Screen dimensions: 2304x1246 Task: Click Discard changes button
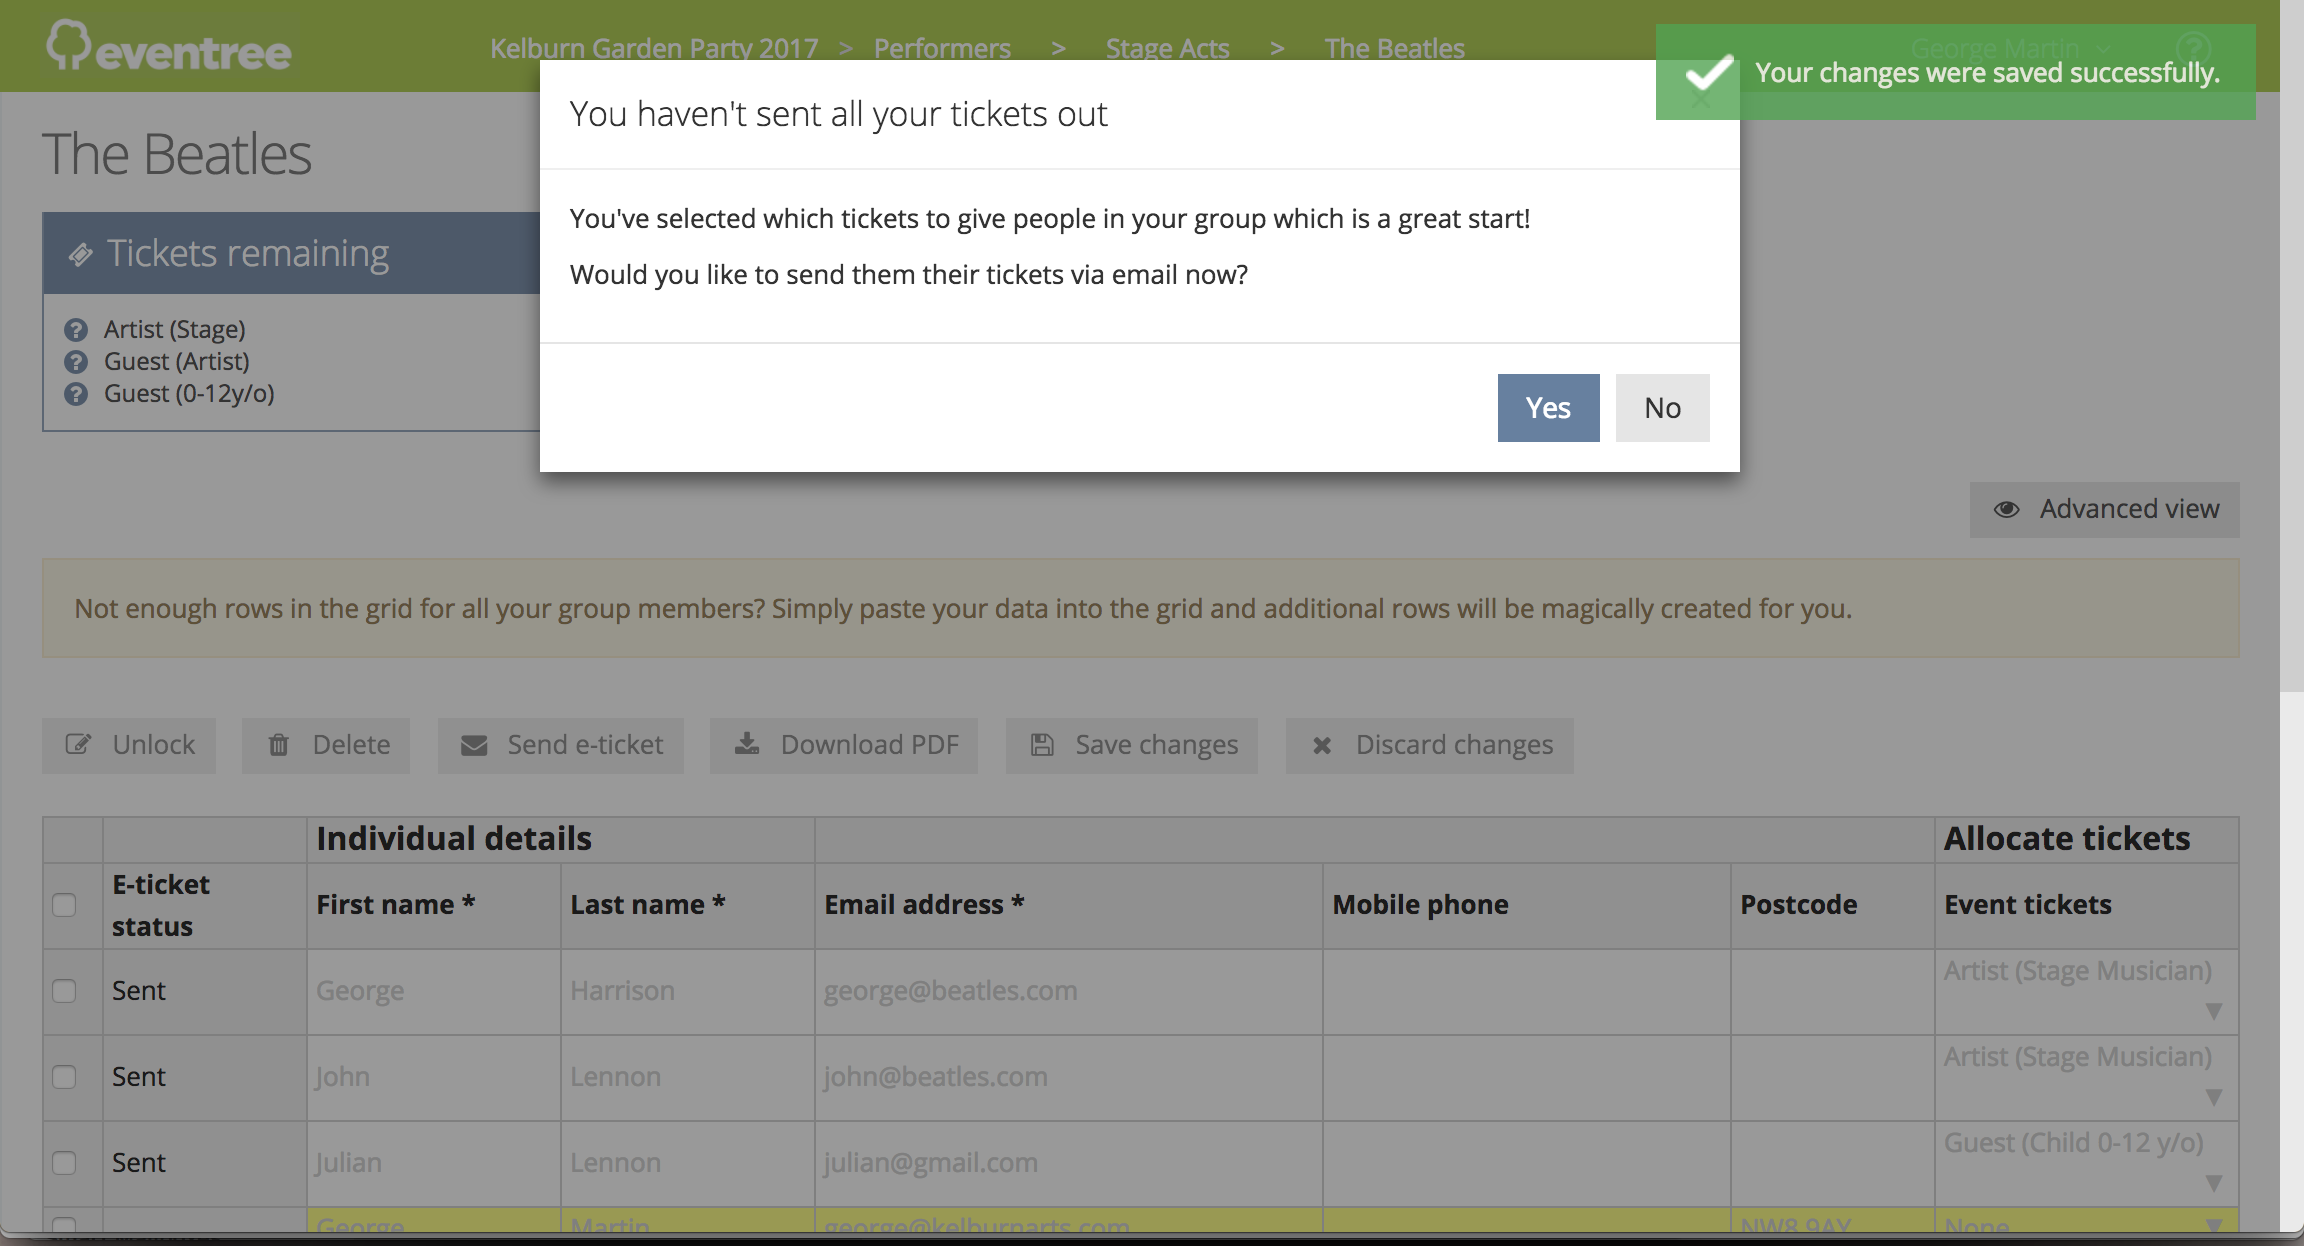click(x=1430, y=745)
